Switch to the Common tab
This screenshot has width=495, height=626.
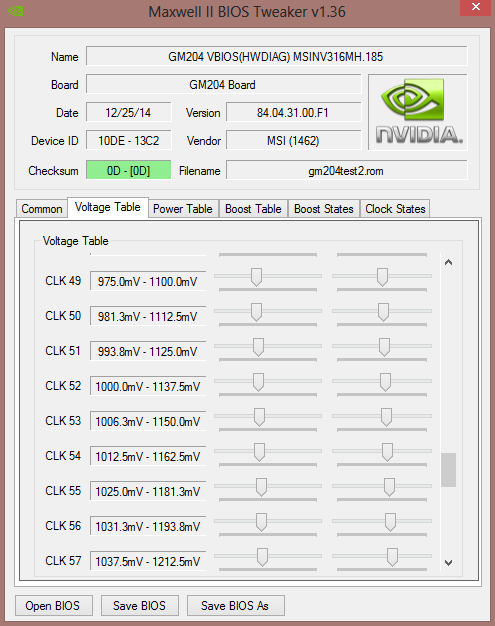(x=42, y=209)
